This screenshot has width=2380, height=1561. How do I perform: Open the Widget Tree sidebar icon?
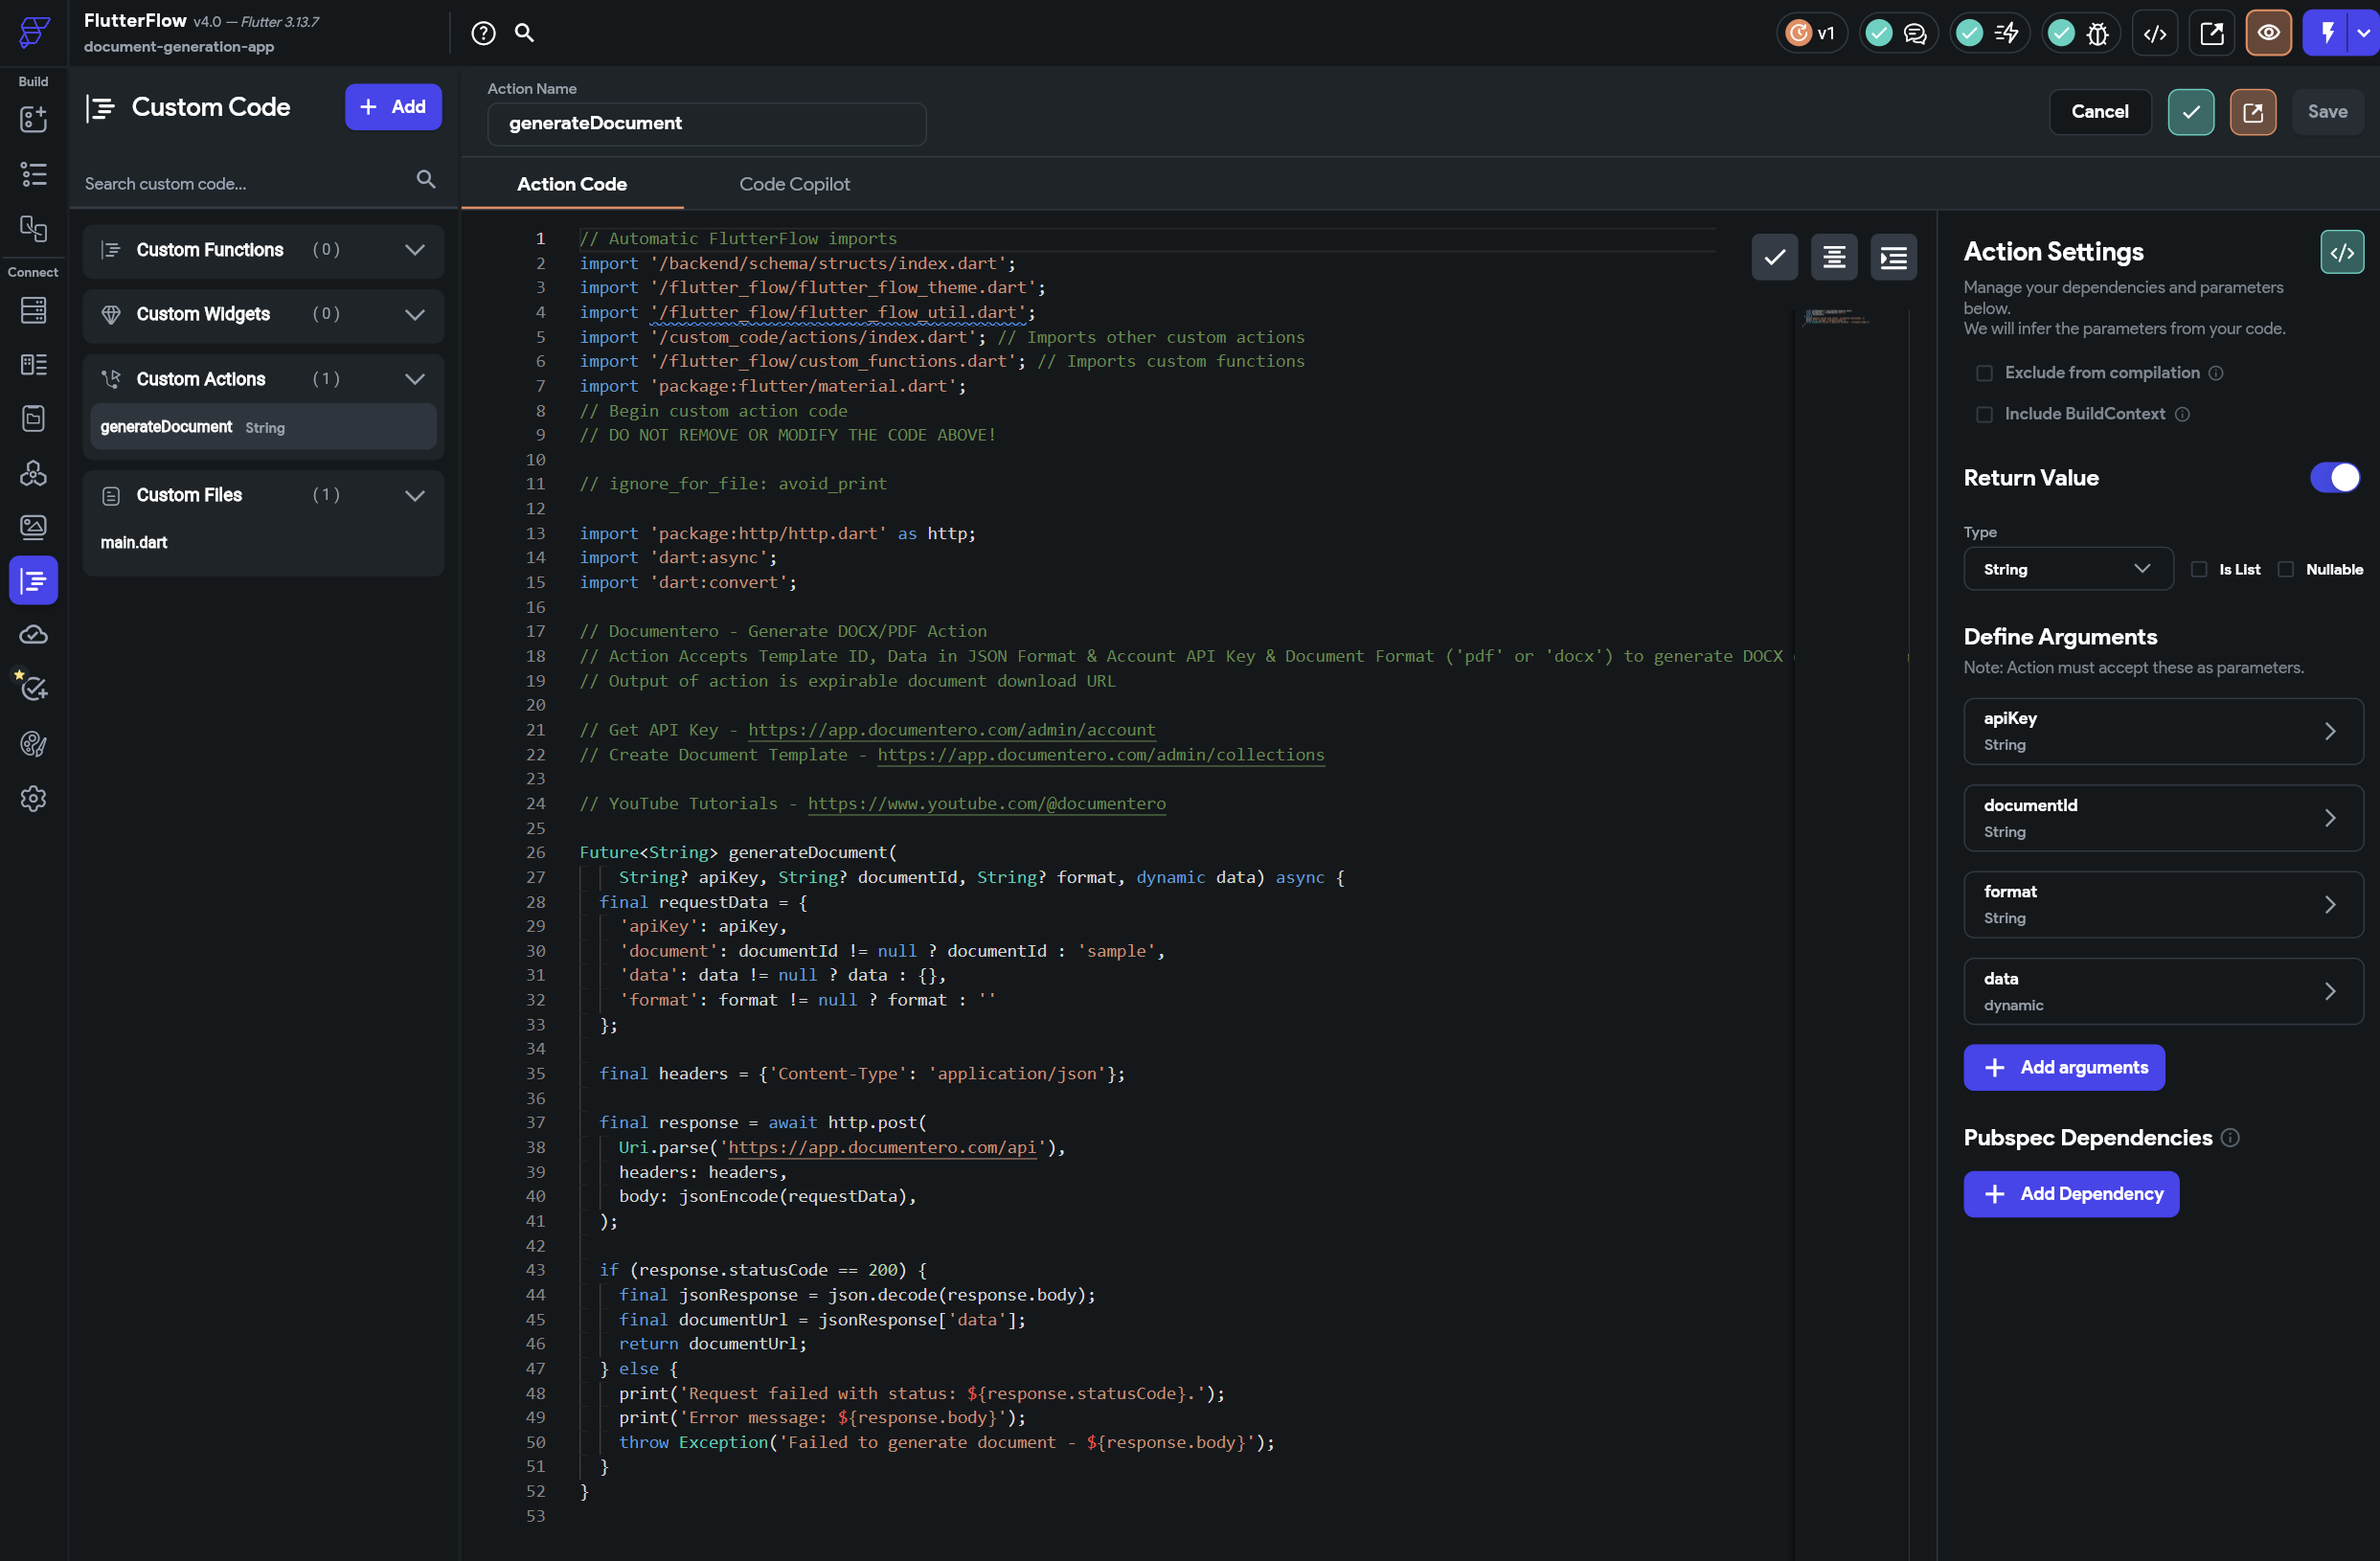tap(33, 174)
